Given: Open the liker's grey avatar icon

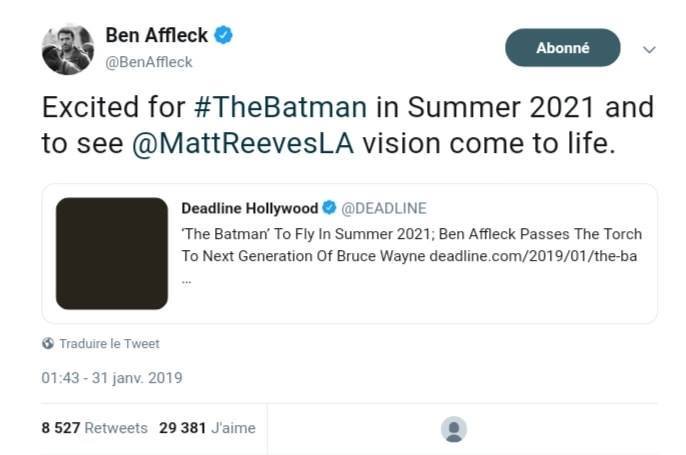Looking at the screenshot, I should coord(454,429).
